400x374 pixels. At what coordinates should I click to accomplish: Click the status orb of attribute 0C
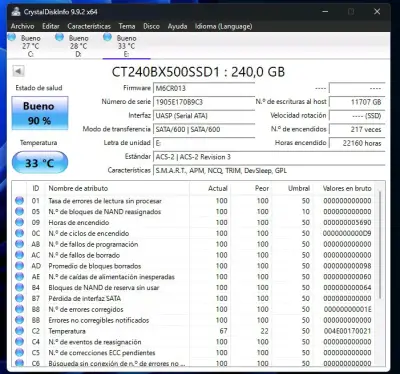[19, 233]
